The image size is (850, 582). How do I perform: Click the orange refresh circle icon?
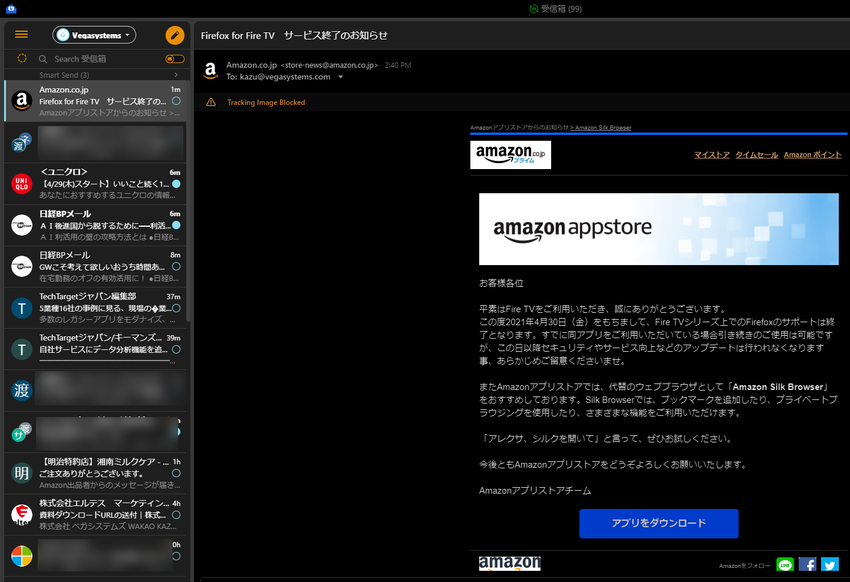tap(22, 59)
